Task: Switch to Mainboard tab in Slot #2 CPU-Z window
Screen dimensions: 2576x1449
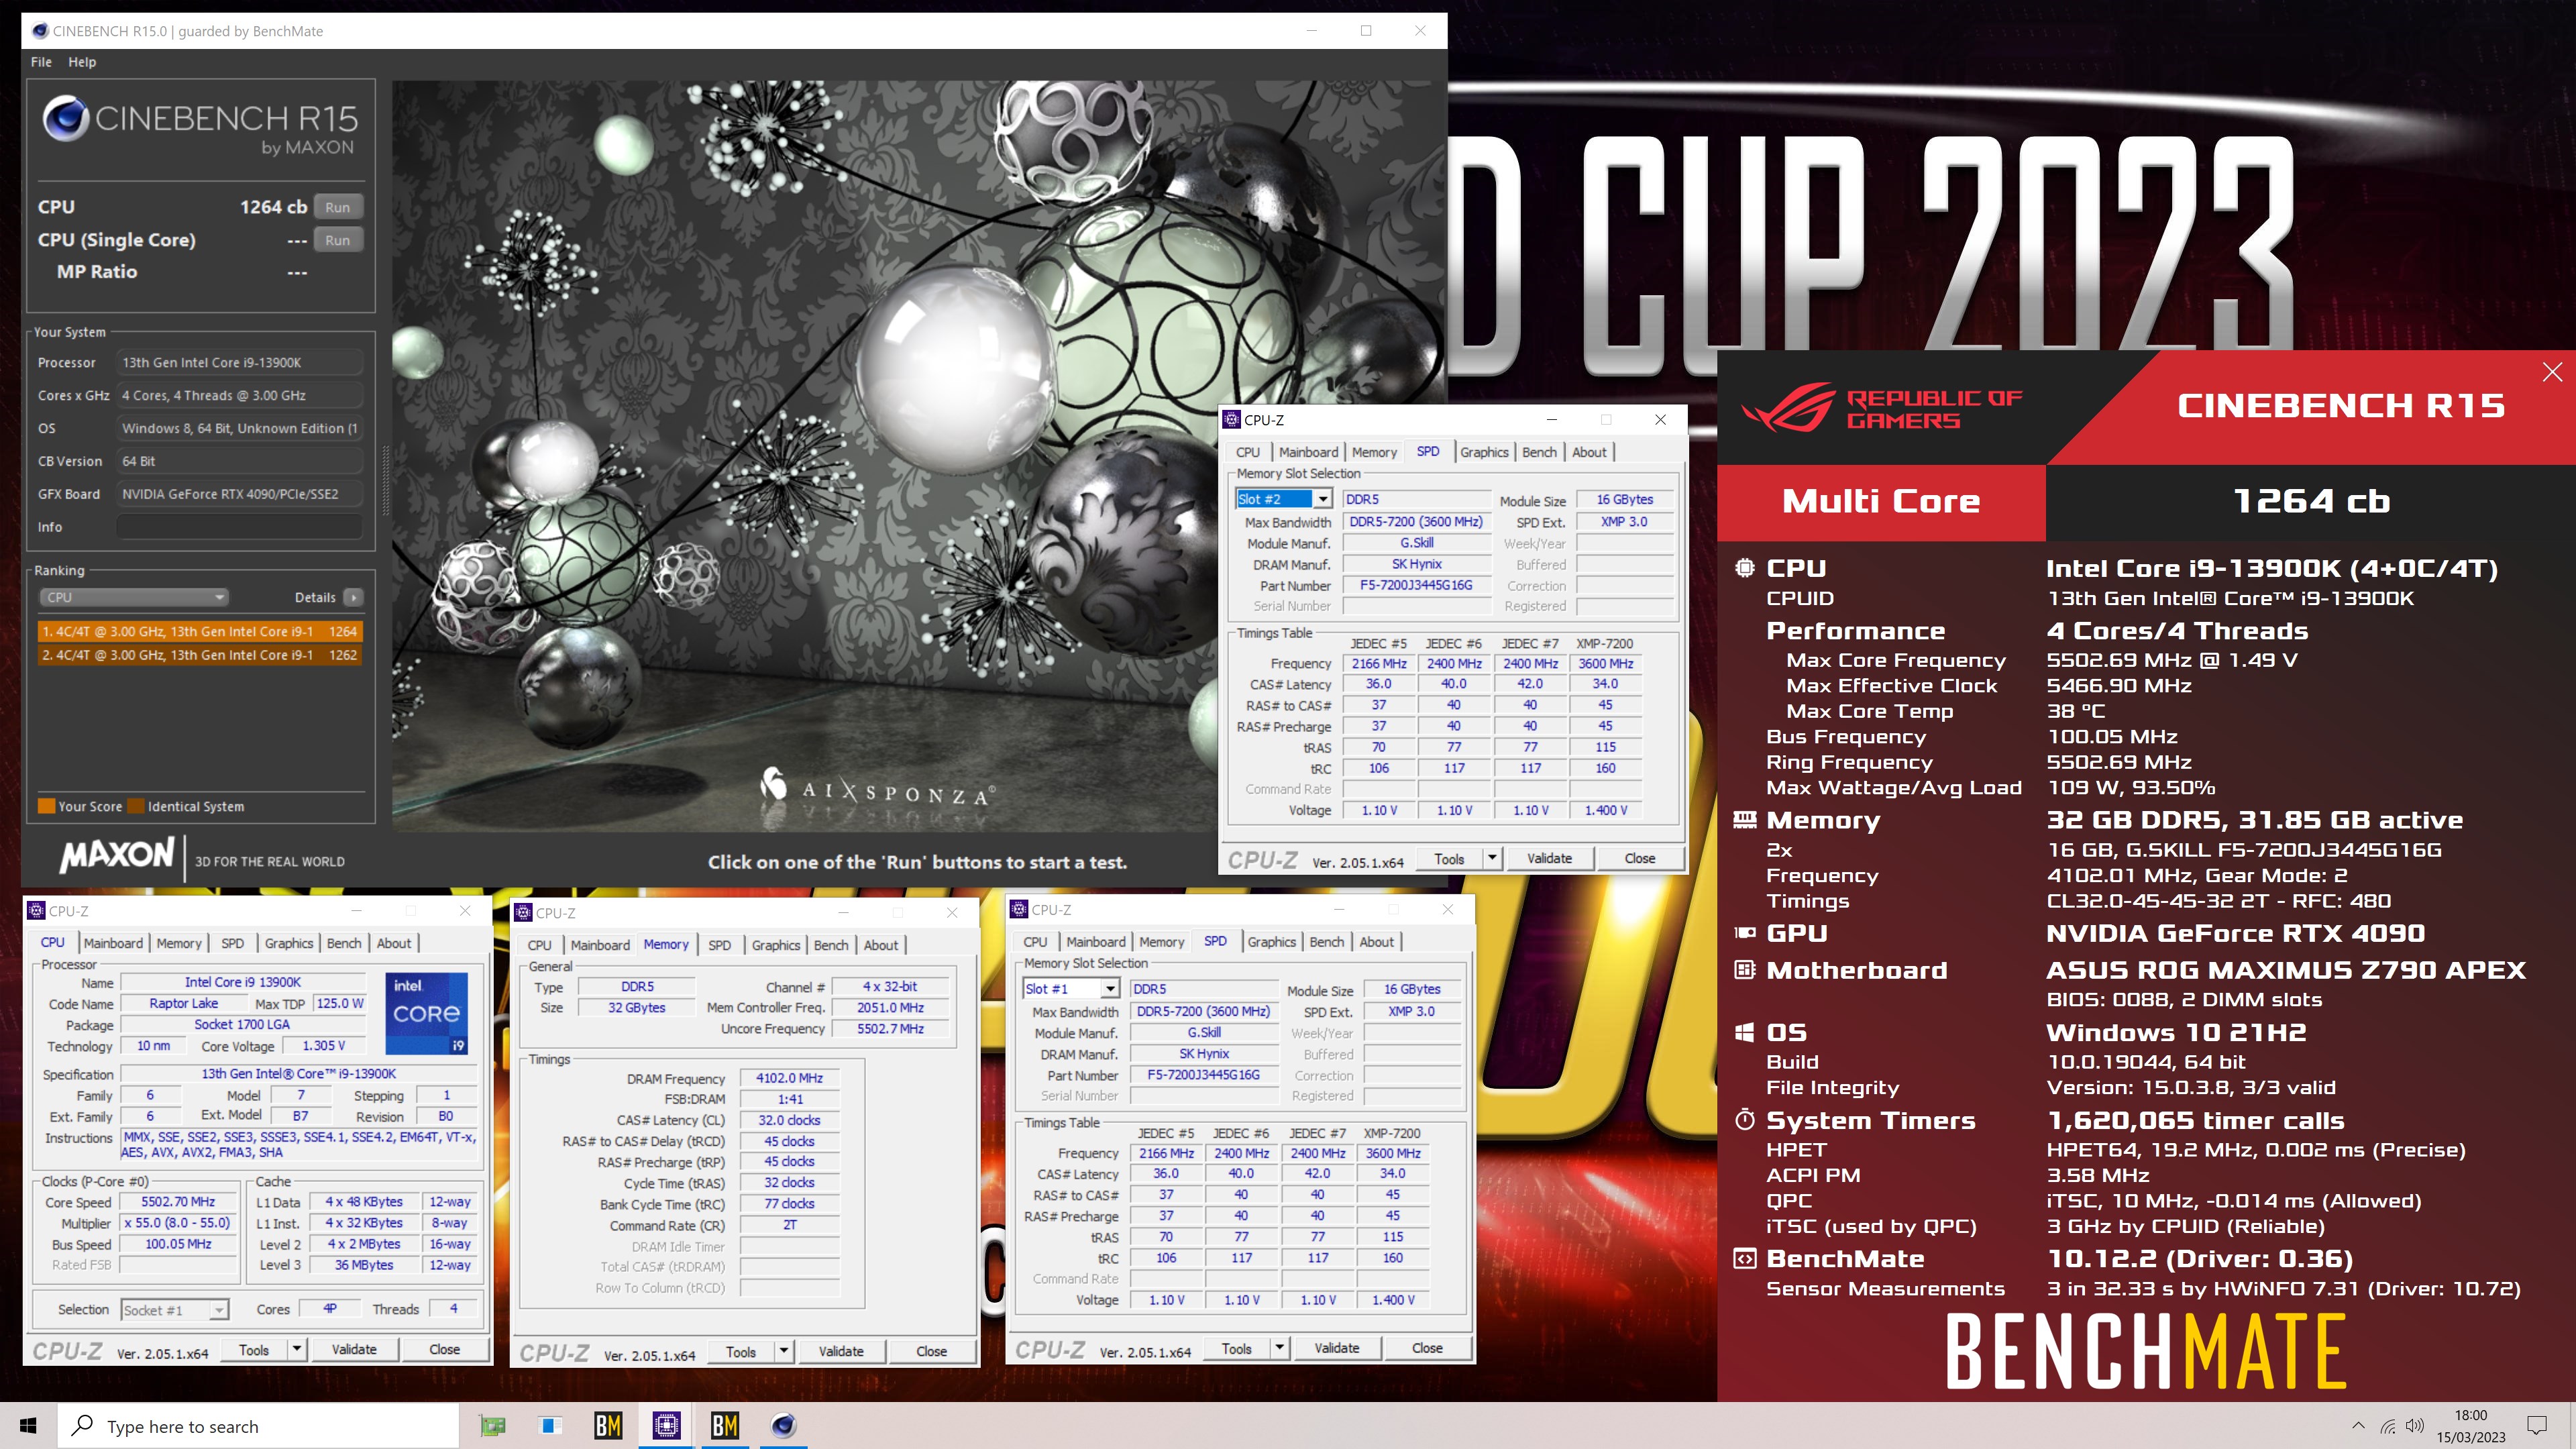Action: [1308, 452]
